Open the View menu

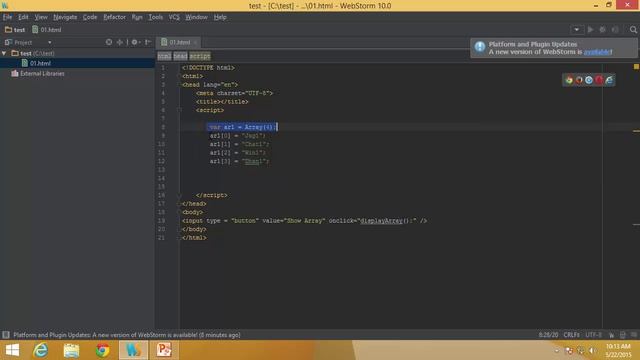[x=41, y=17]
